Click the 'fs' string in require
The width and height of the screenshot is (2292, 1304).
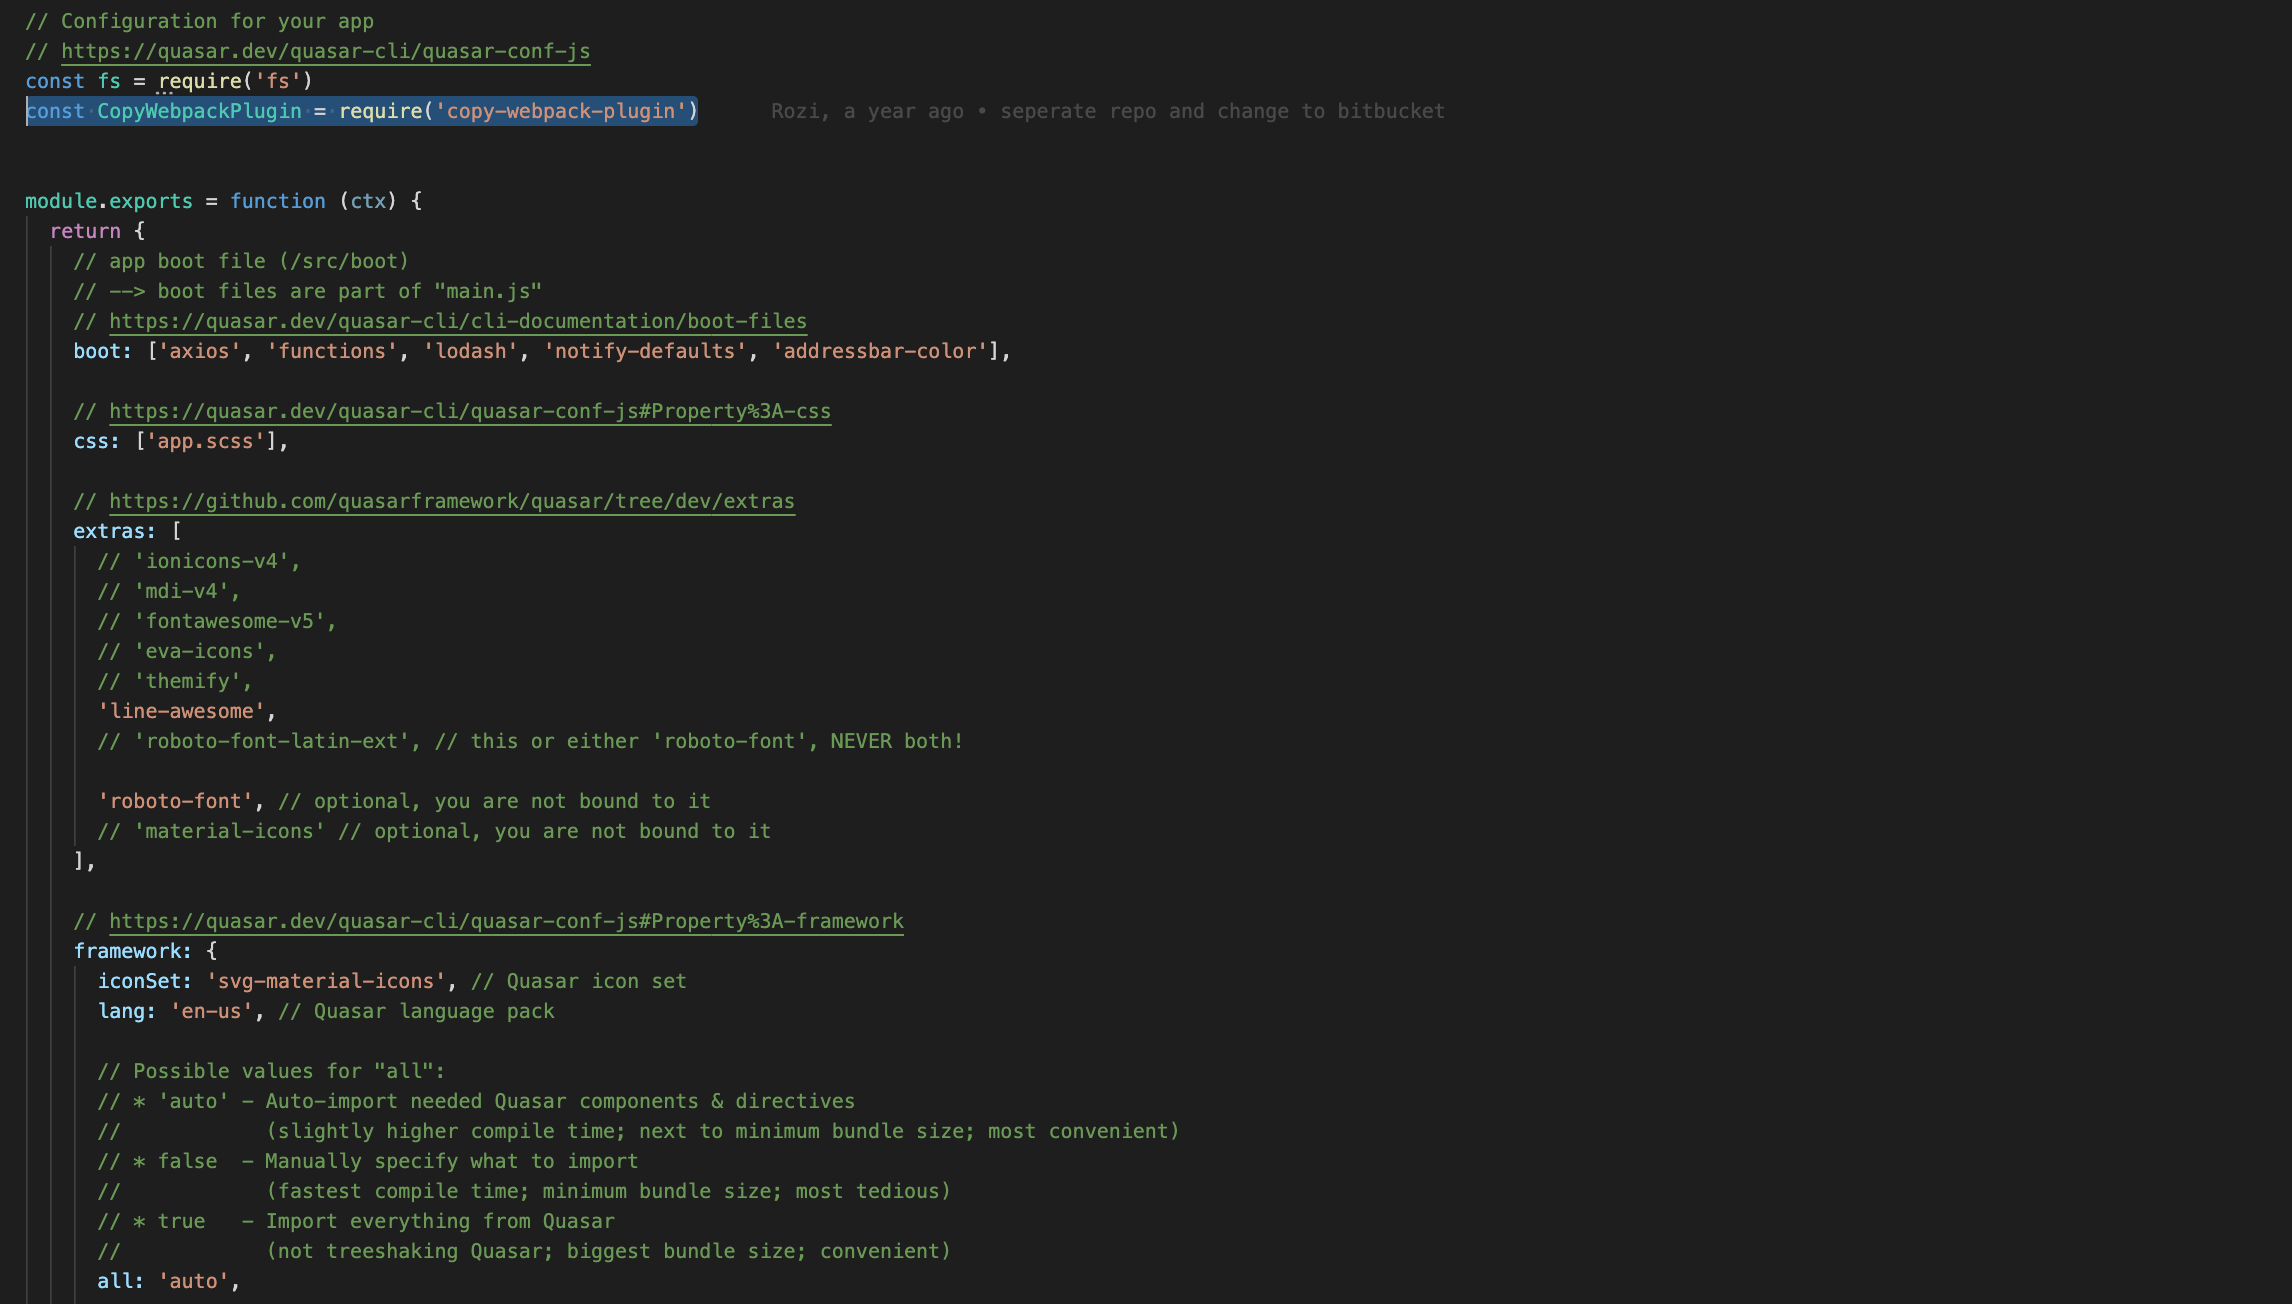pyautogui.click(x=277, y=81)
